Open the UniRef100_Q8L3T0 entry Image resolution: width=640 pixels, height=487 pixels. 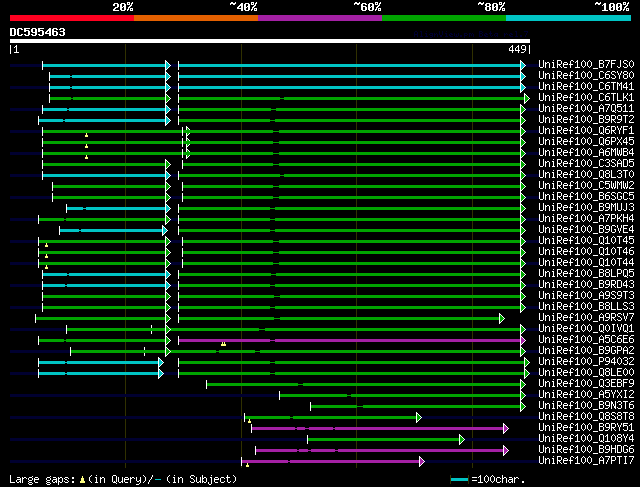pyautogui.click(x=586, y=175)
